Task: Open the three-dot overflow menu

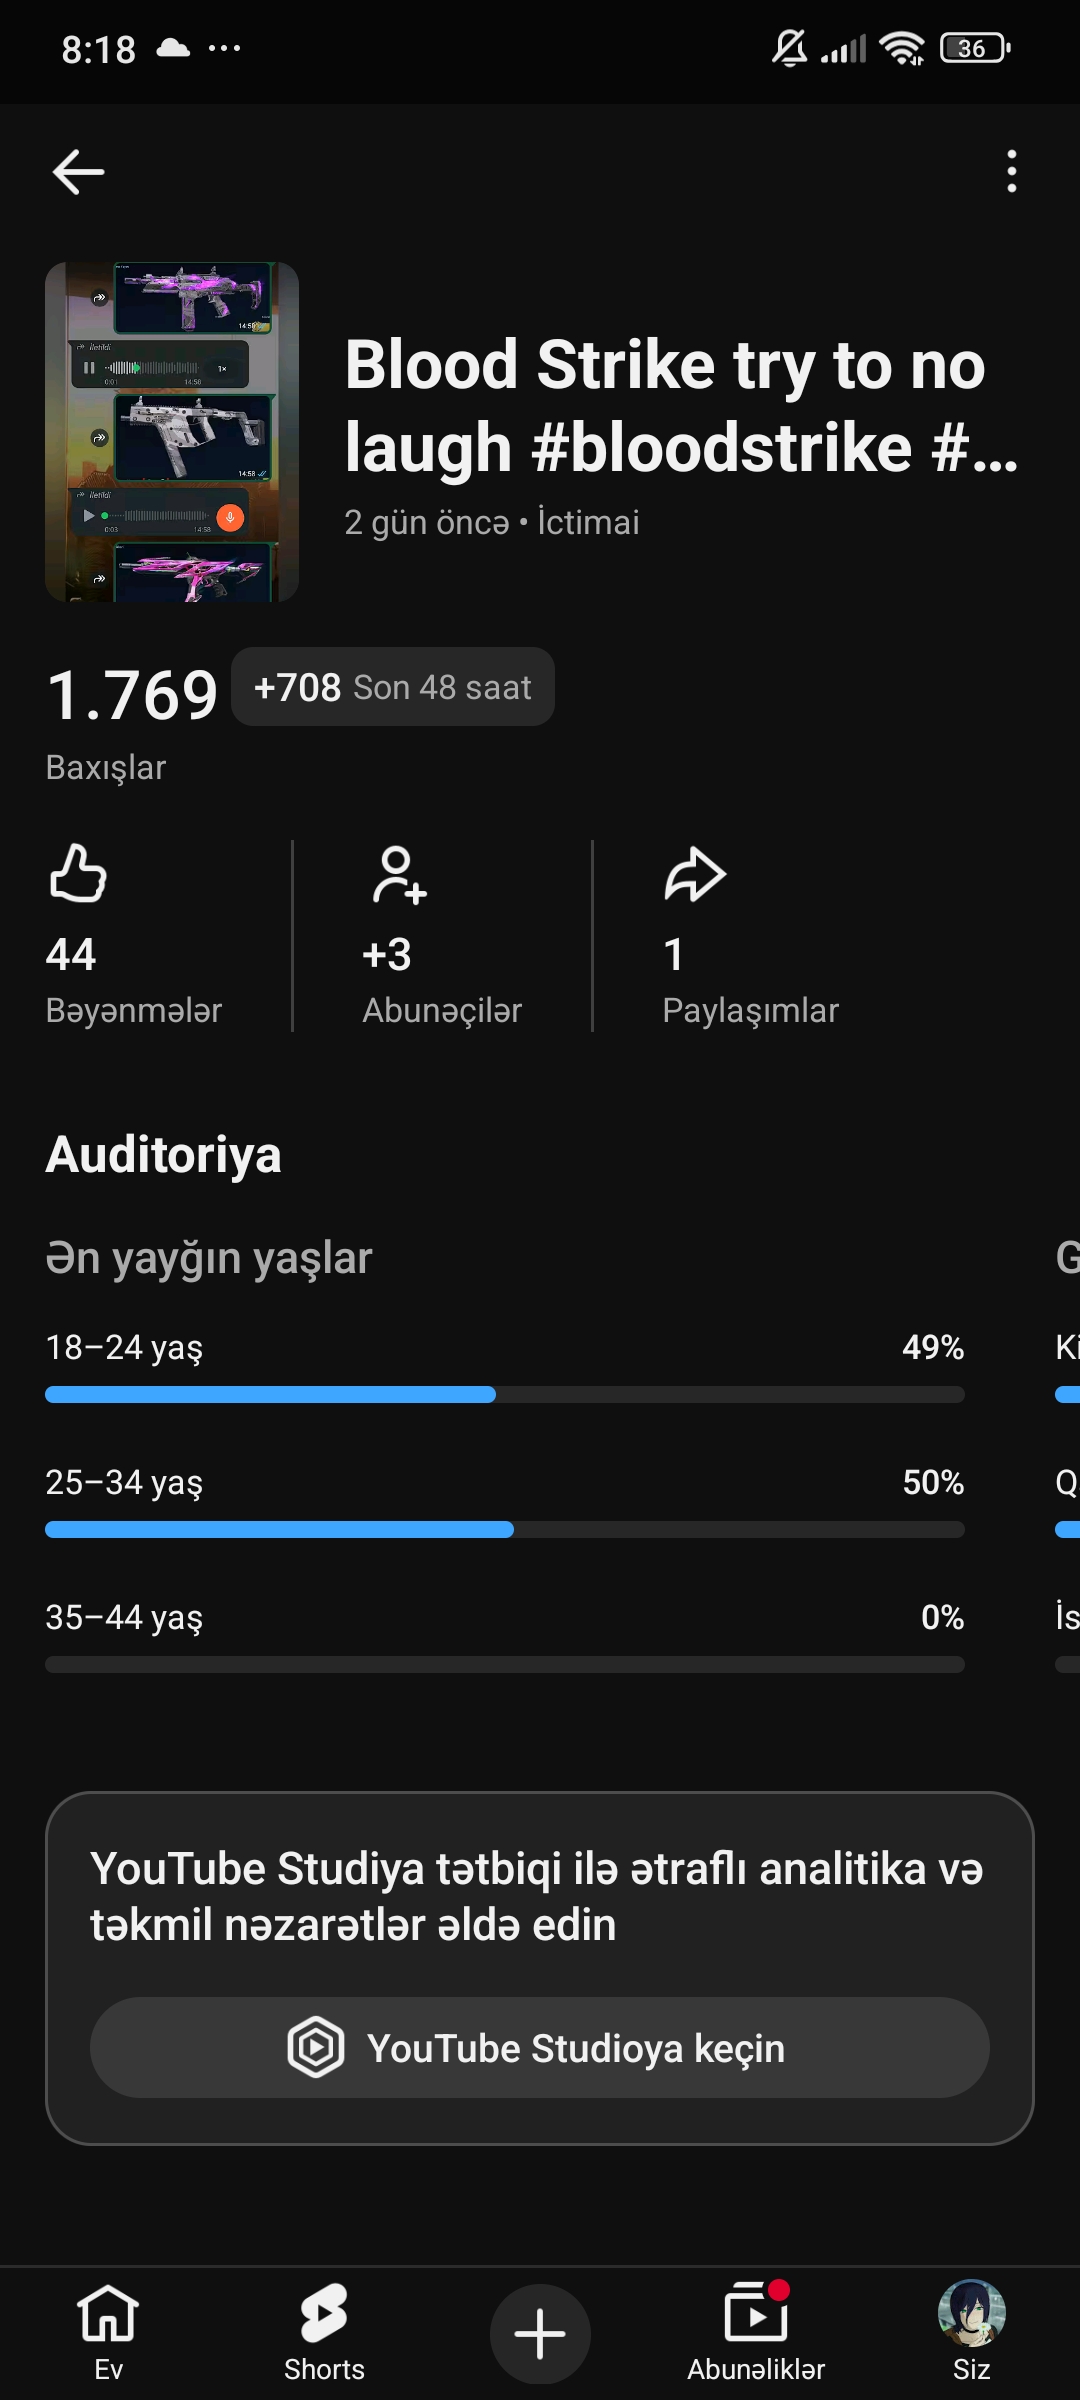Action: (1012, 171)
